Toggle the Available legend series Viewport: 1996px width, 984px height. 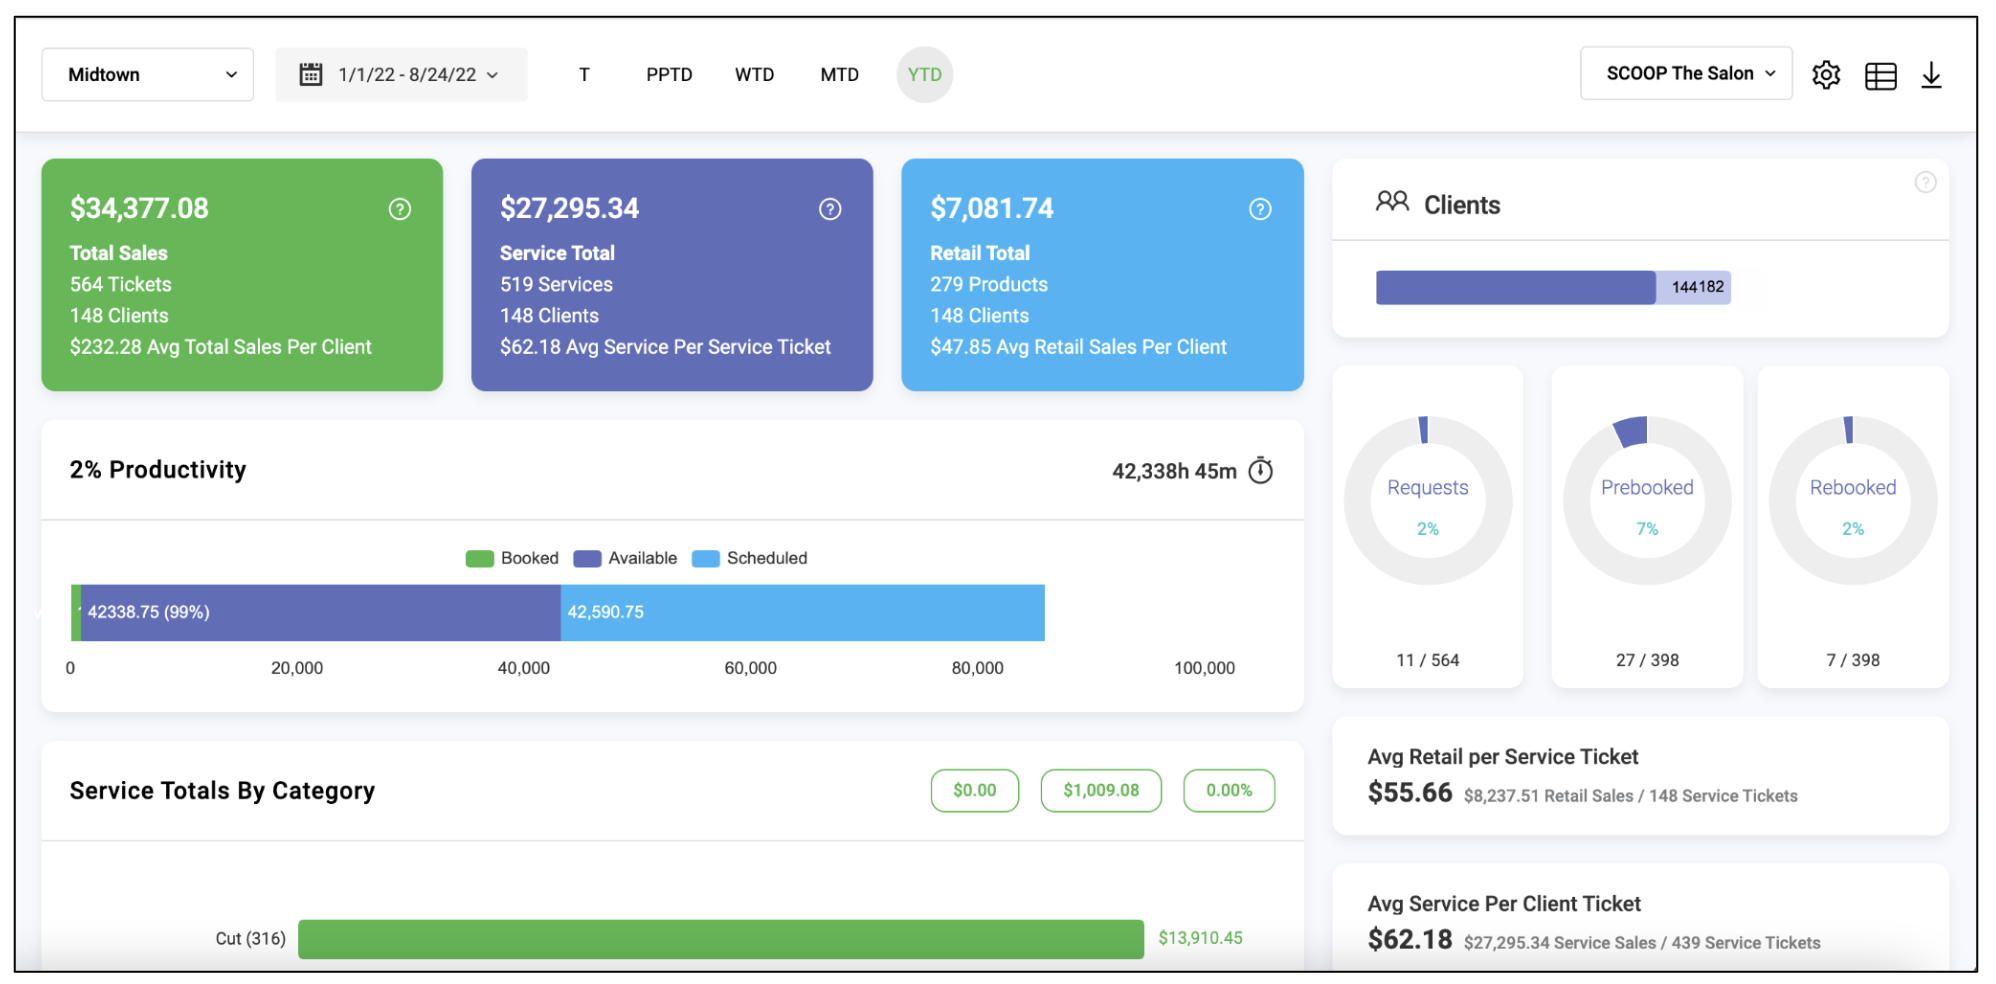[625, 558]
